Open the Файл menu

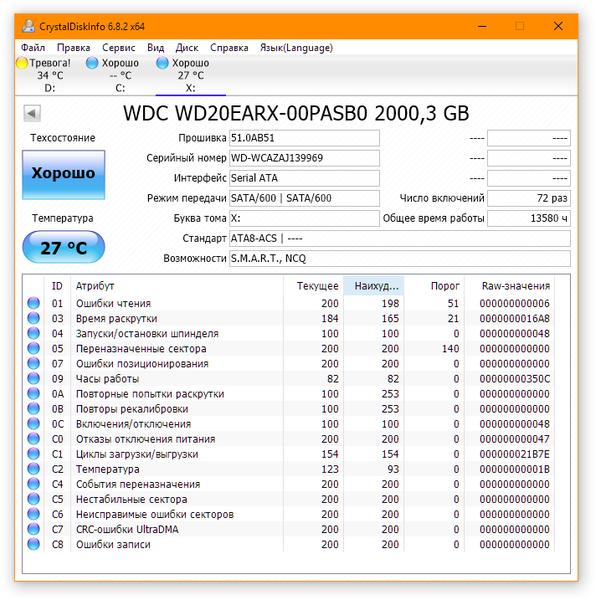point(33,48)
